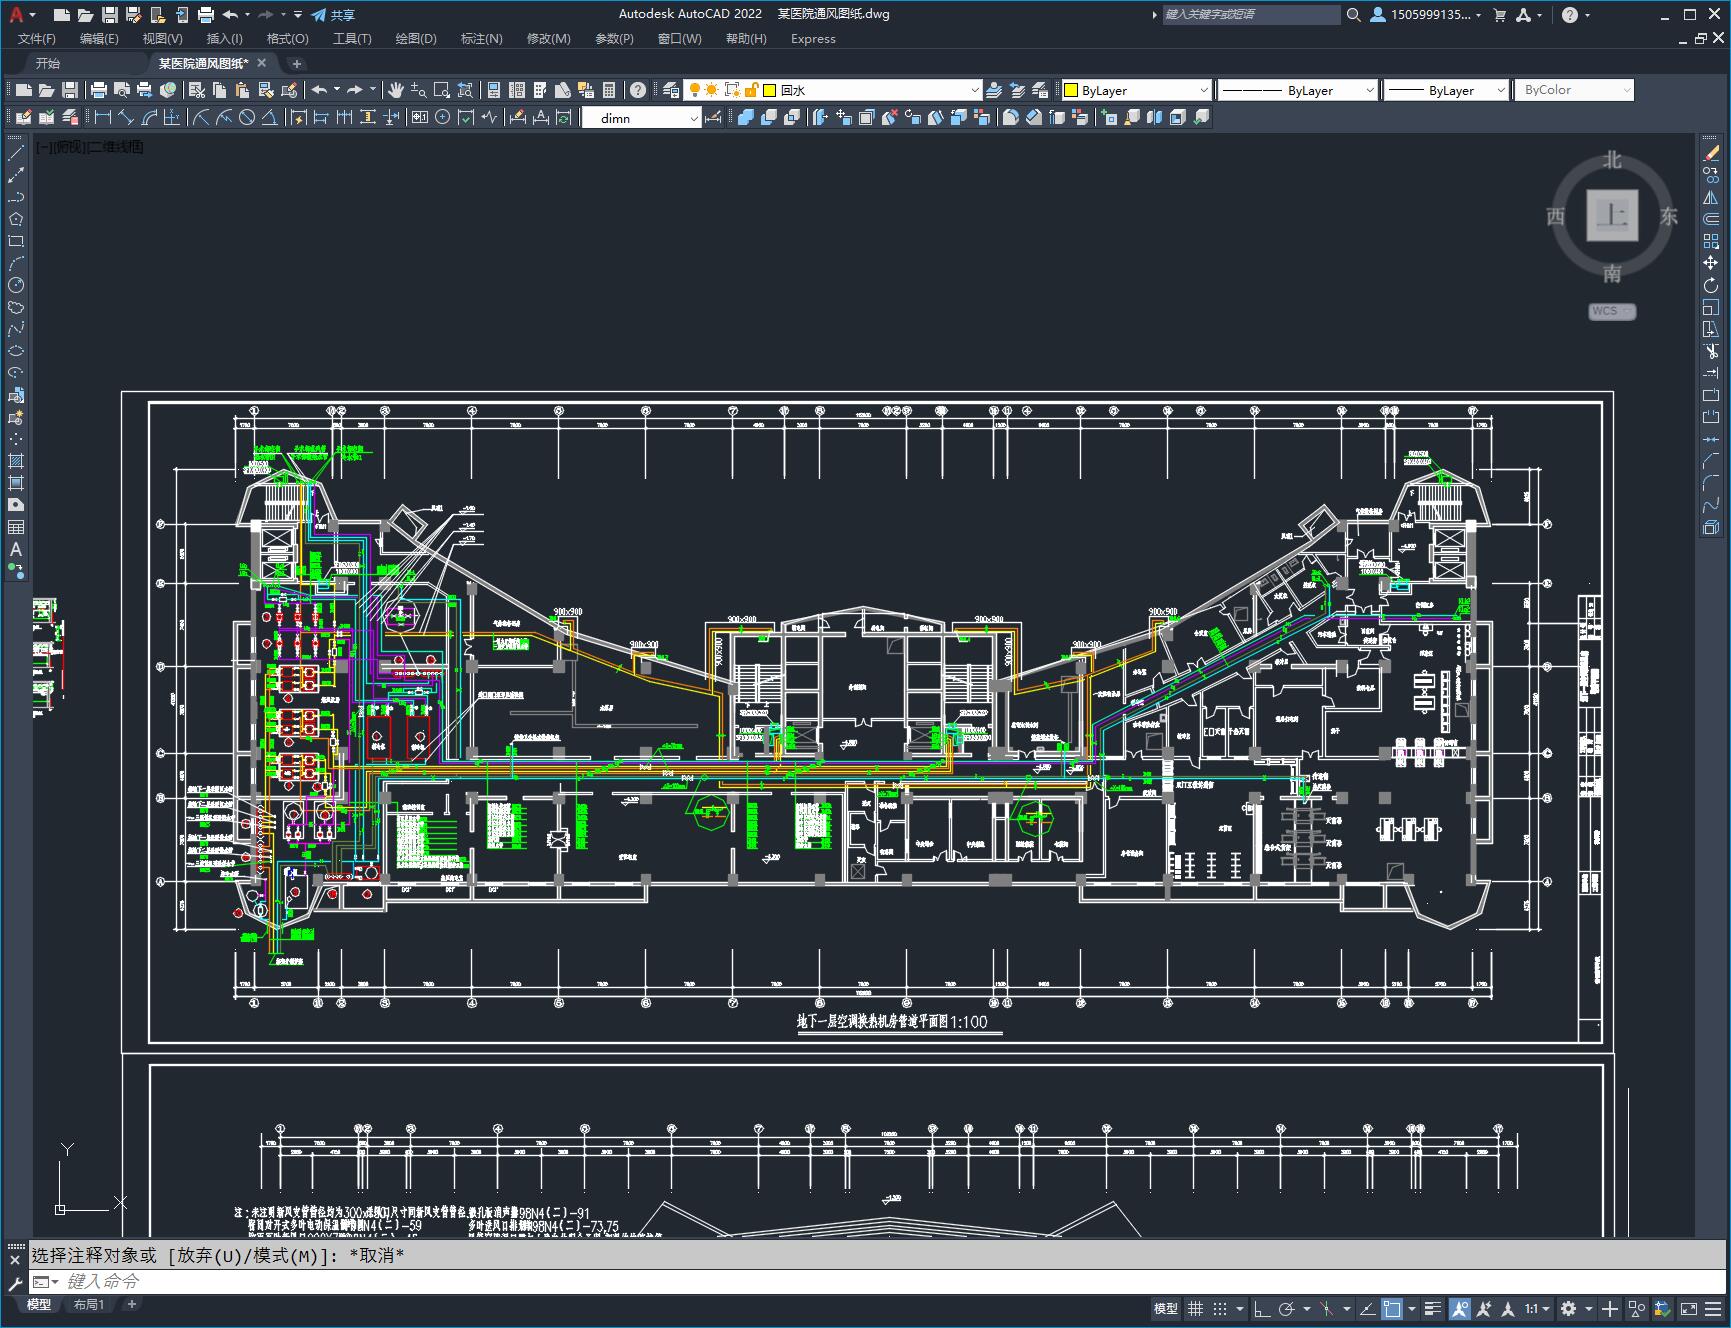Click the command line input field

pyautogui.click(x=880, y=1282)
